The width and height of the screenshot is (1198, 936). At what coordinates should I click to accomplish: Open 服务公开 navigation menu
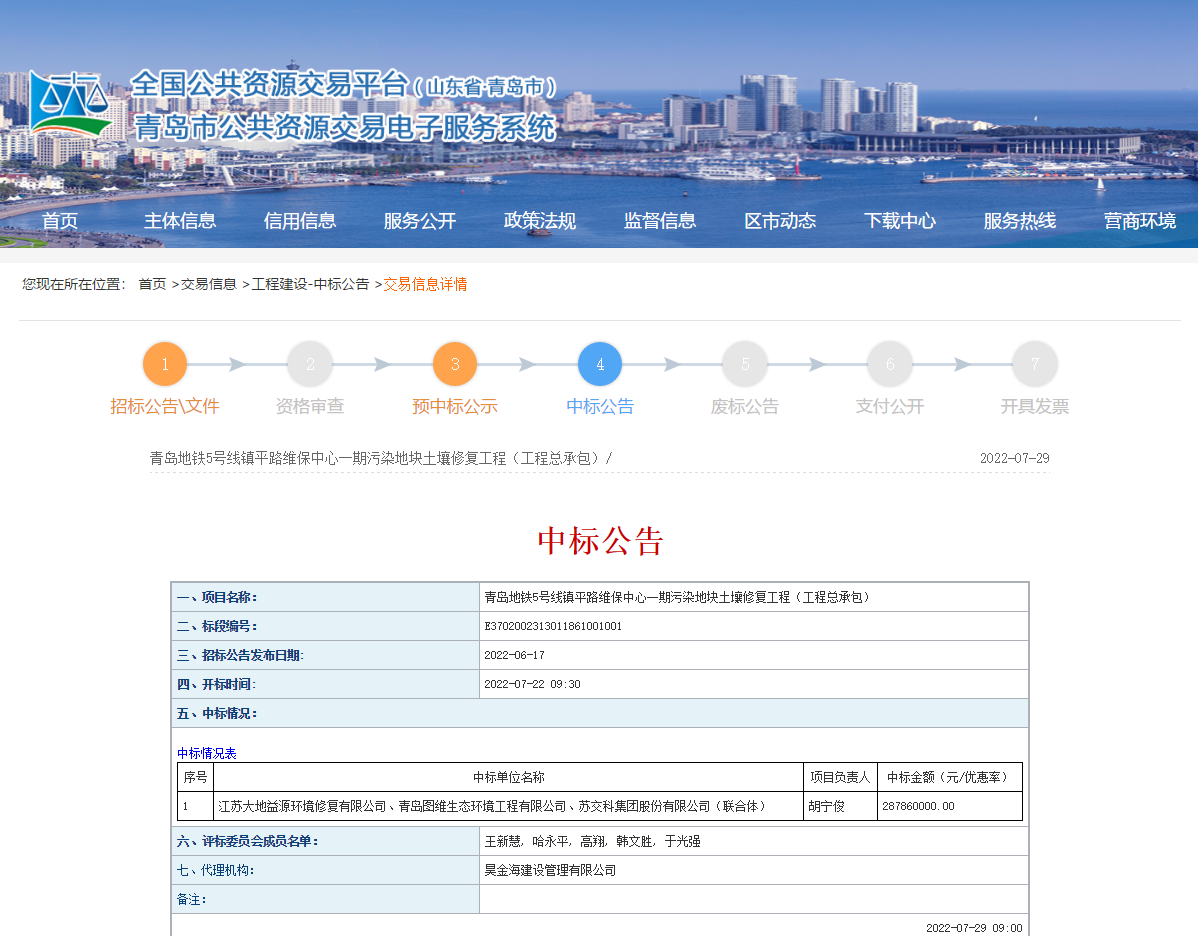tap(420, 221)
